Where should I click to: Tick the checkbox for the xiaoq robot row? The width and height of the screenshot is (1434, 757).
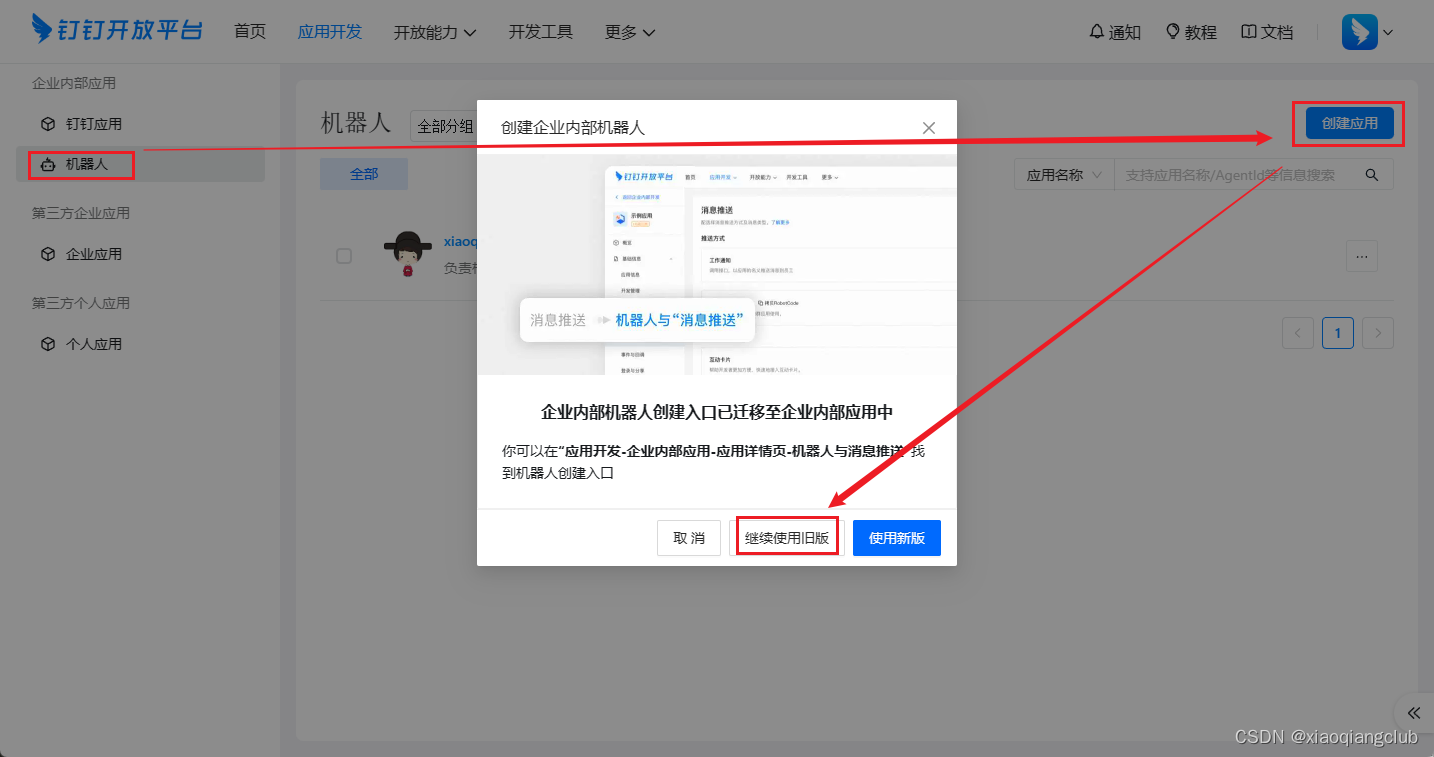[344, 256]
